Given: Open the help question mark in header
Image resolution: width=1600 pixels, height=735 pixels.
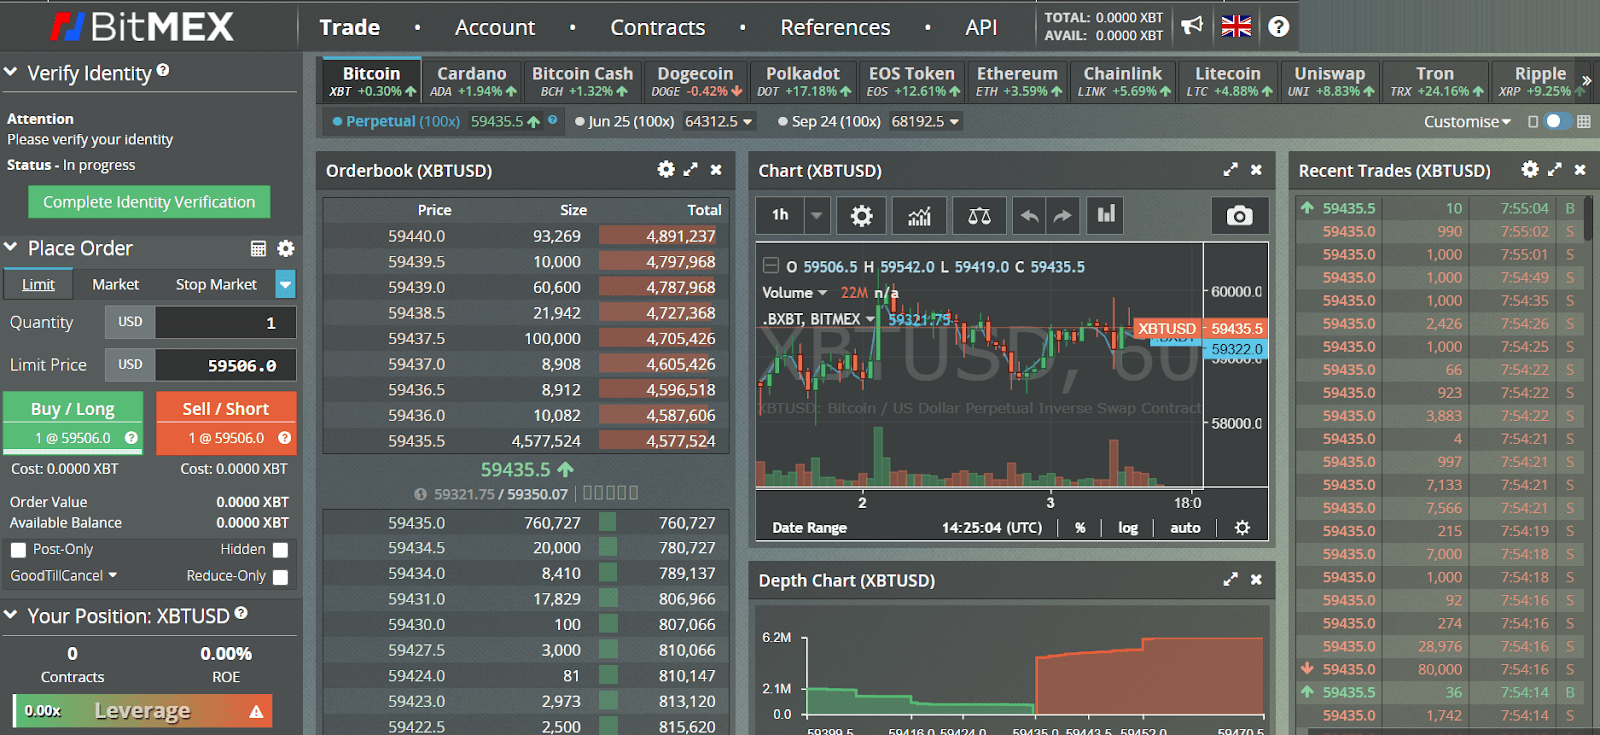Looking at the screenshot, I should coord(1278,27).
